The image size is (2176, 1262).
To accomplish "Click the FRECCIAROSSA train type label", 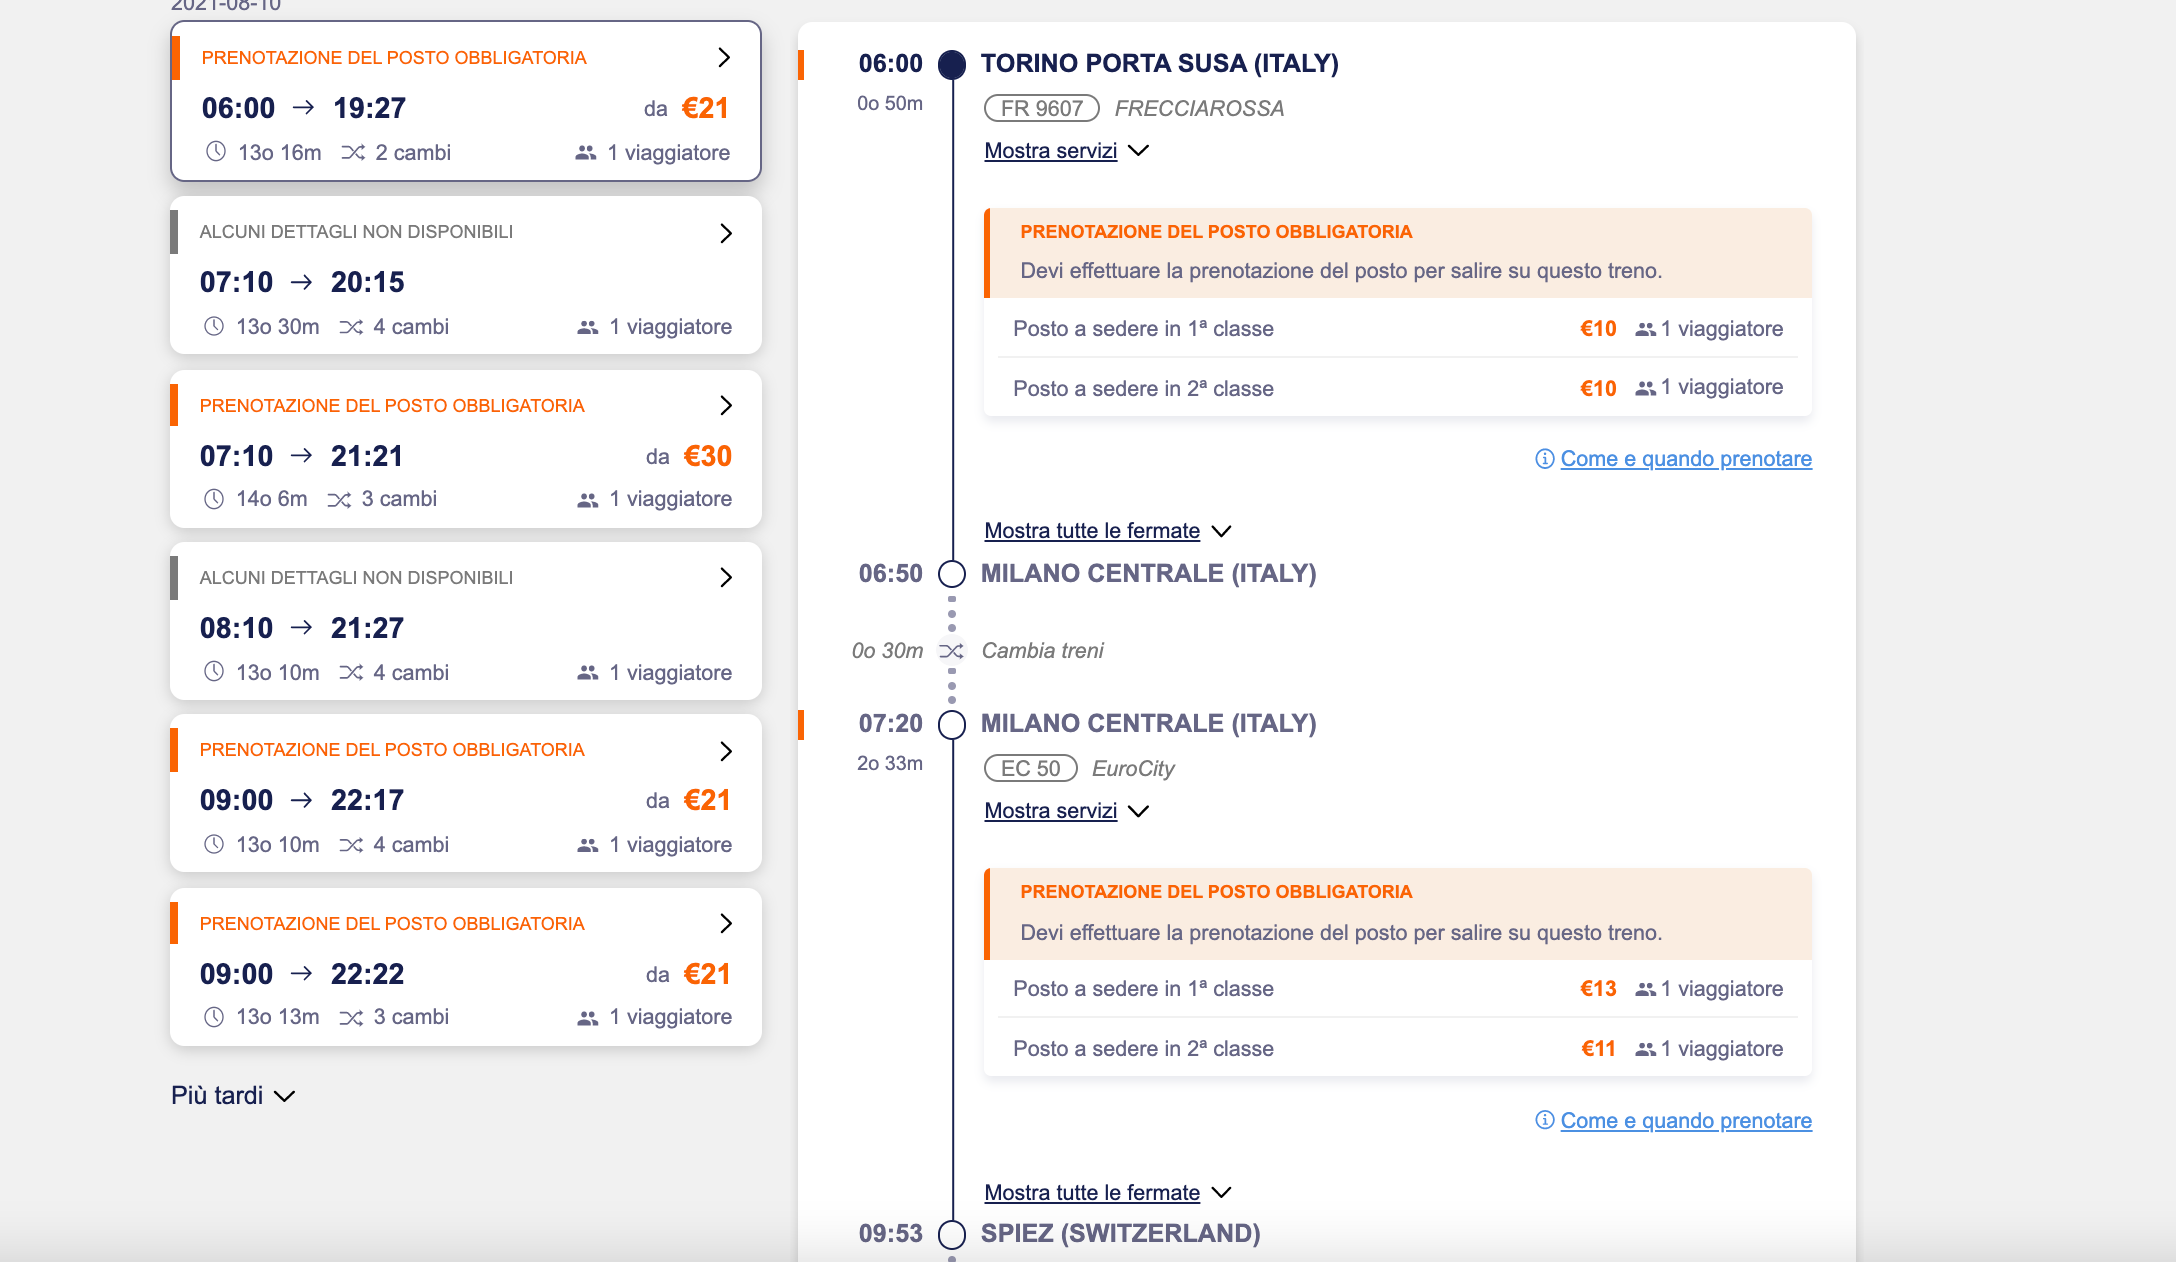I will point(1199,108).
